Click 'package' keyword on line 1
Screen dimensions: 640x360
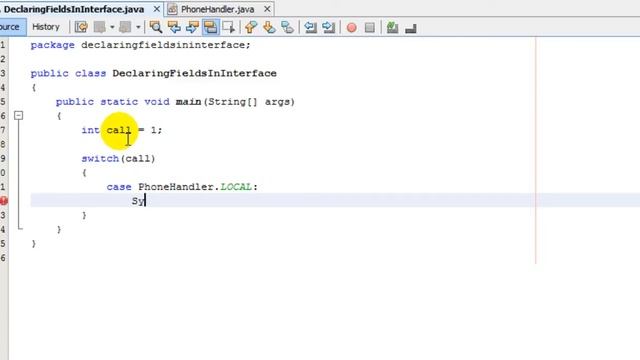coord(52,45)
